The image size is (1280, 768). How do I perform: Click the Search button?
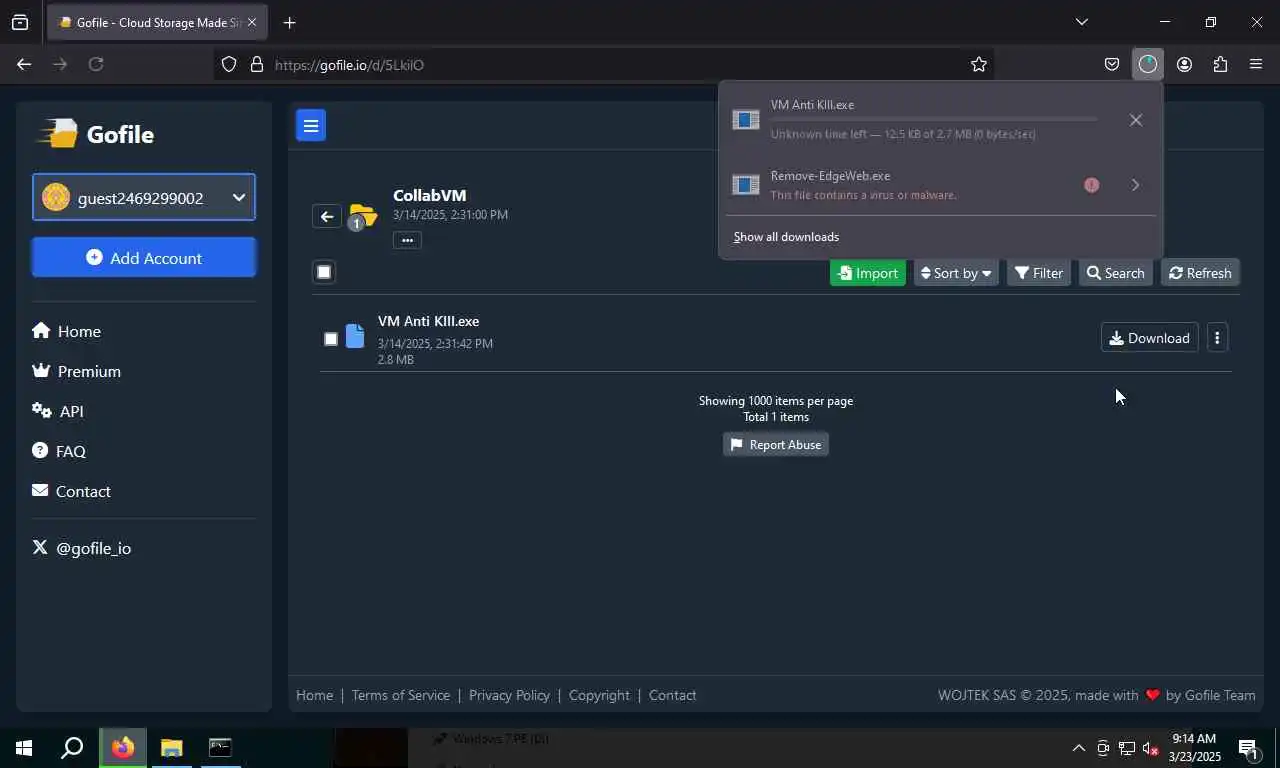click(x=1115, y=273)
